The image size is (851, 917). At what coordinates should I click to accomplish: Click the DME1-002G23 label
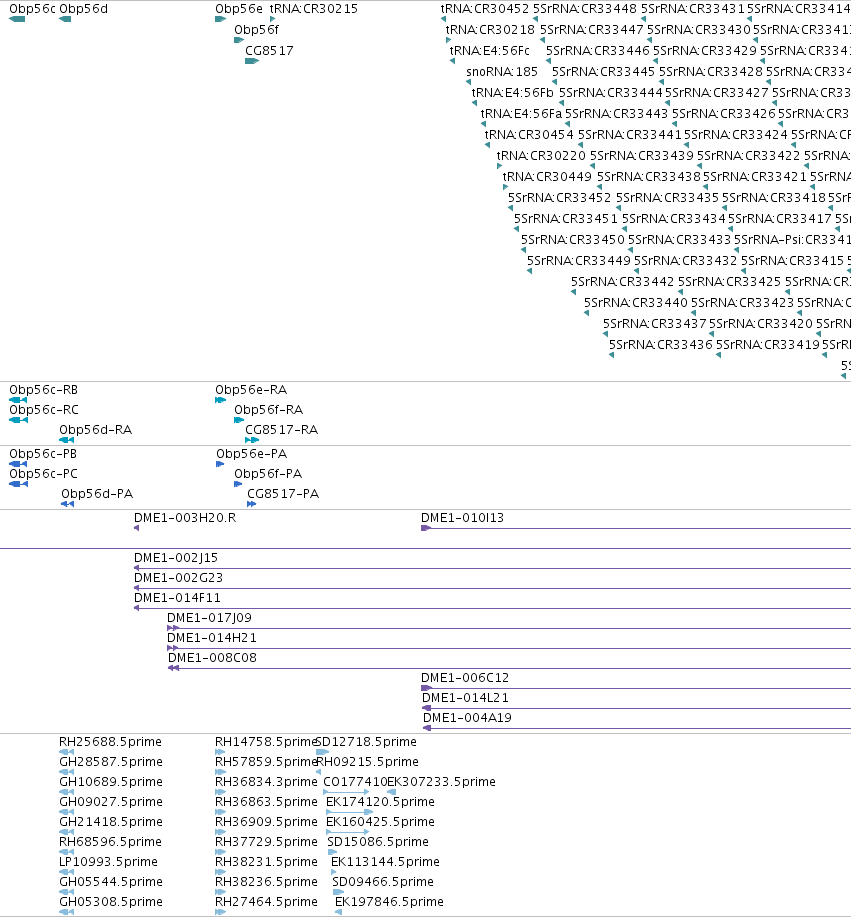click(x=178, y=578)
